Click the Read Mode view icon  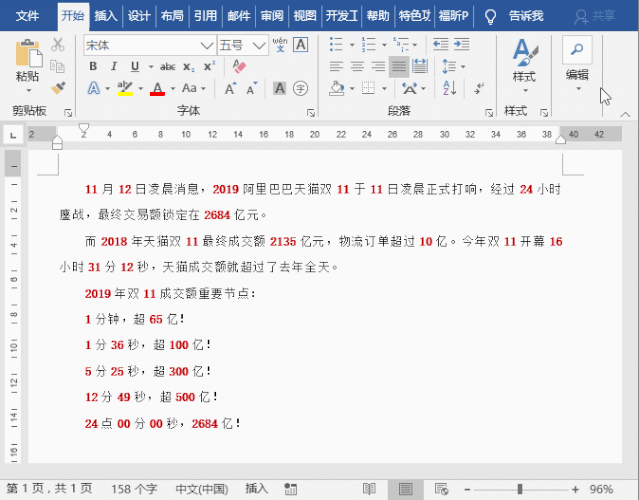(369, 489)
